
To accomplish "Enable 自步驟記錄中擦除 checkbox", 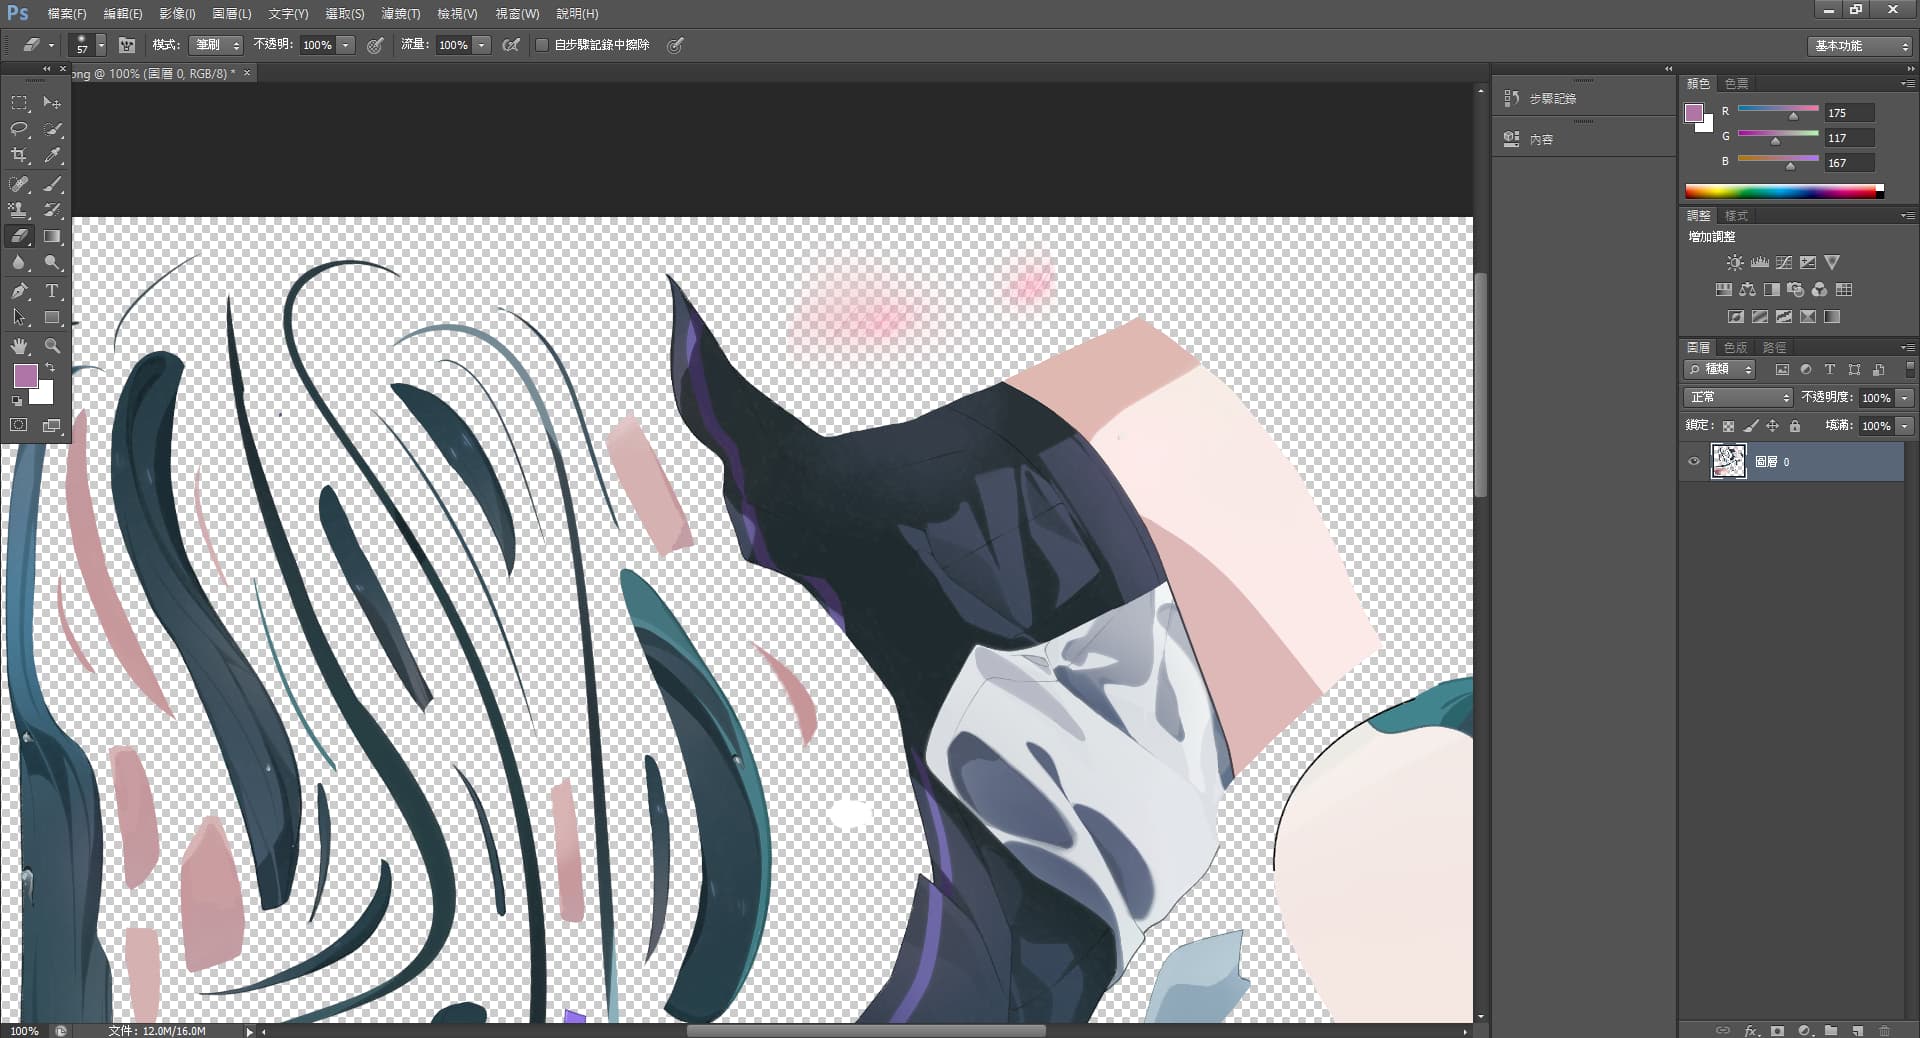I will pyautogui.click(x=542, y=45).
